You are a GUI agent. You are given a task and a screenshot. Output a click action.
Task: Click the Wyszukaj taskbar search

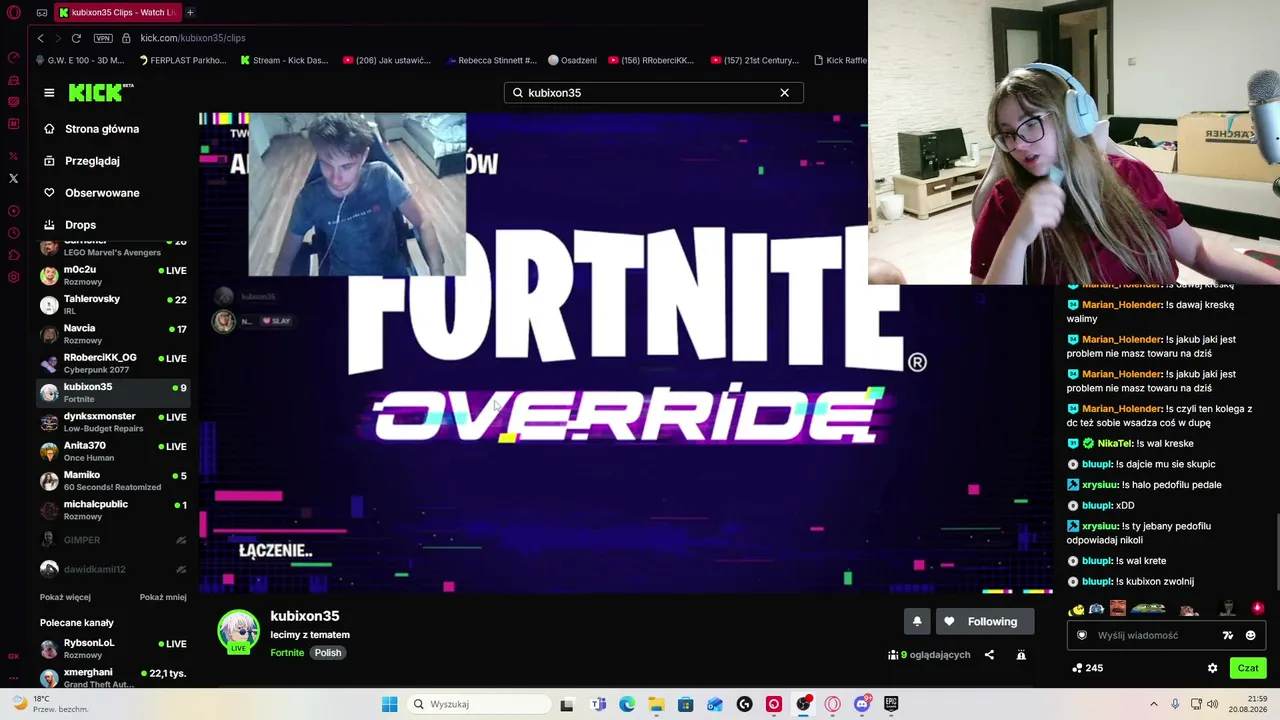(x=478, y=704)
